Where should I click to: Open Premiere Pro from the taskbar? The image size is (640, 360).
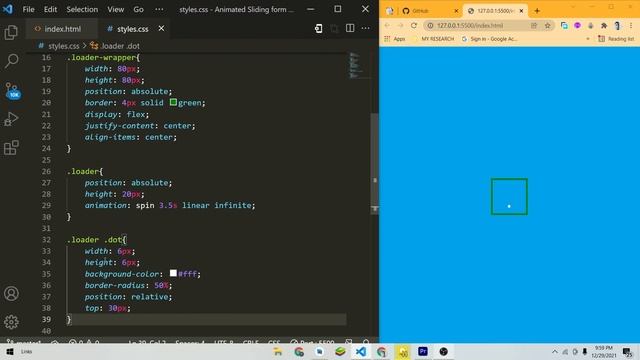click(x=423, y=351)
